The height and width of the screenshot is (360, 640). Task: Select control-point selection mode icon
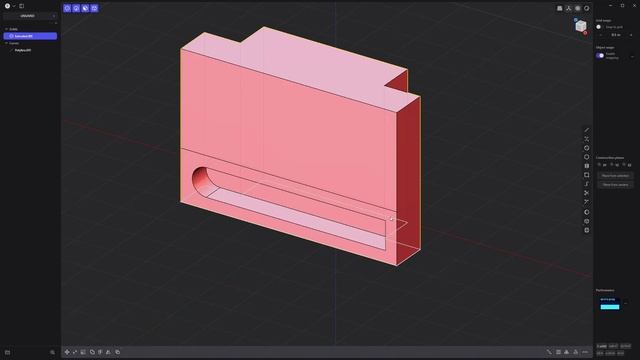(67, 8)
